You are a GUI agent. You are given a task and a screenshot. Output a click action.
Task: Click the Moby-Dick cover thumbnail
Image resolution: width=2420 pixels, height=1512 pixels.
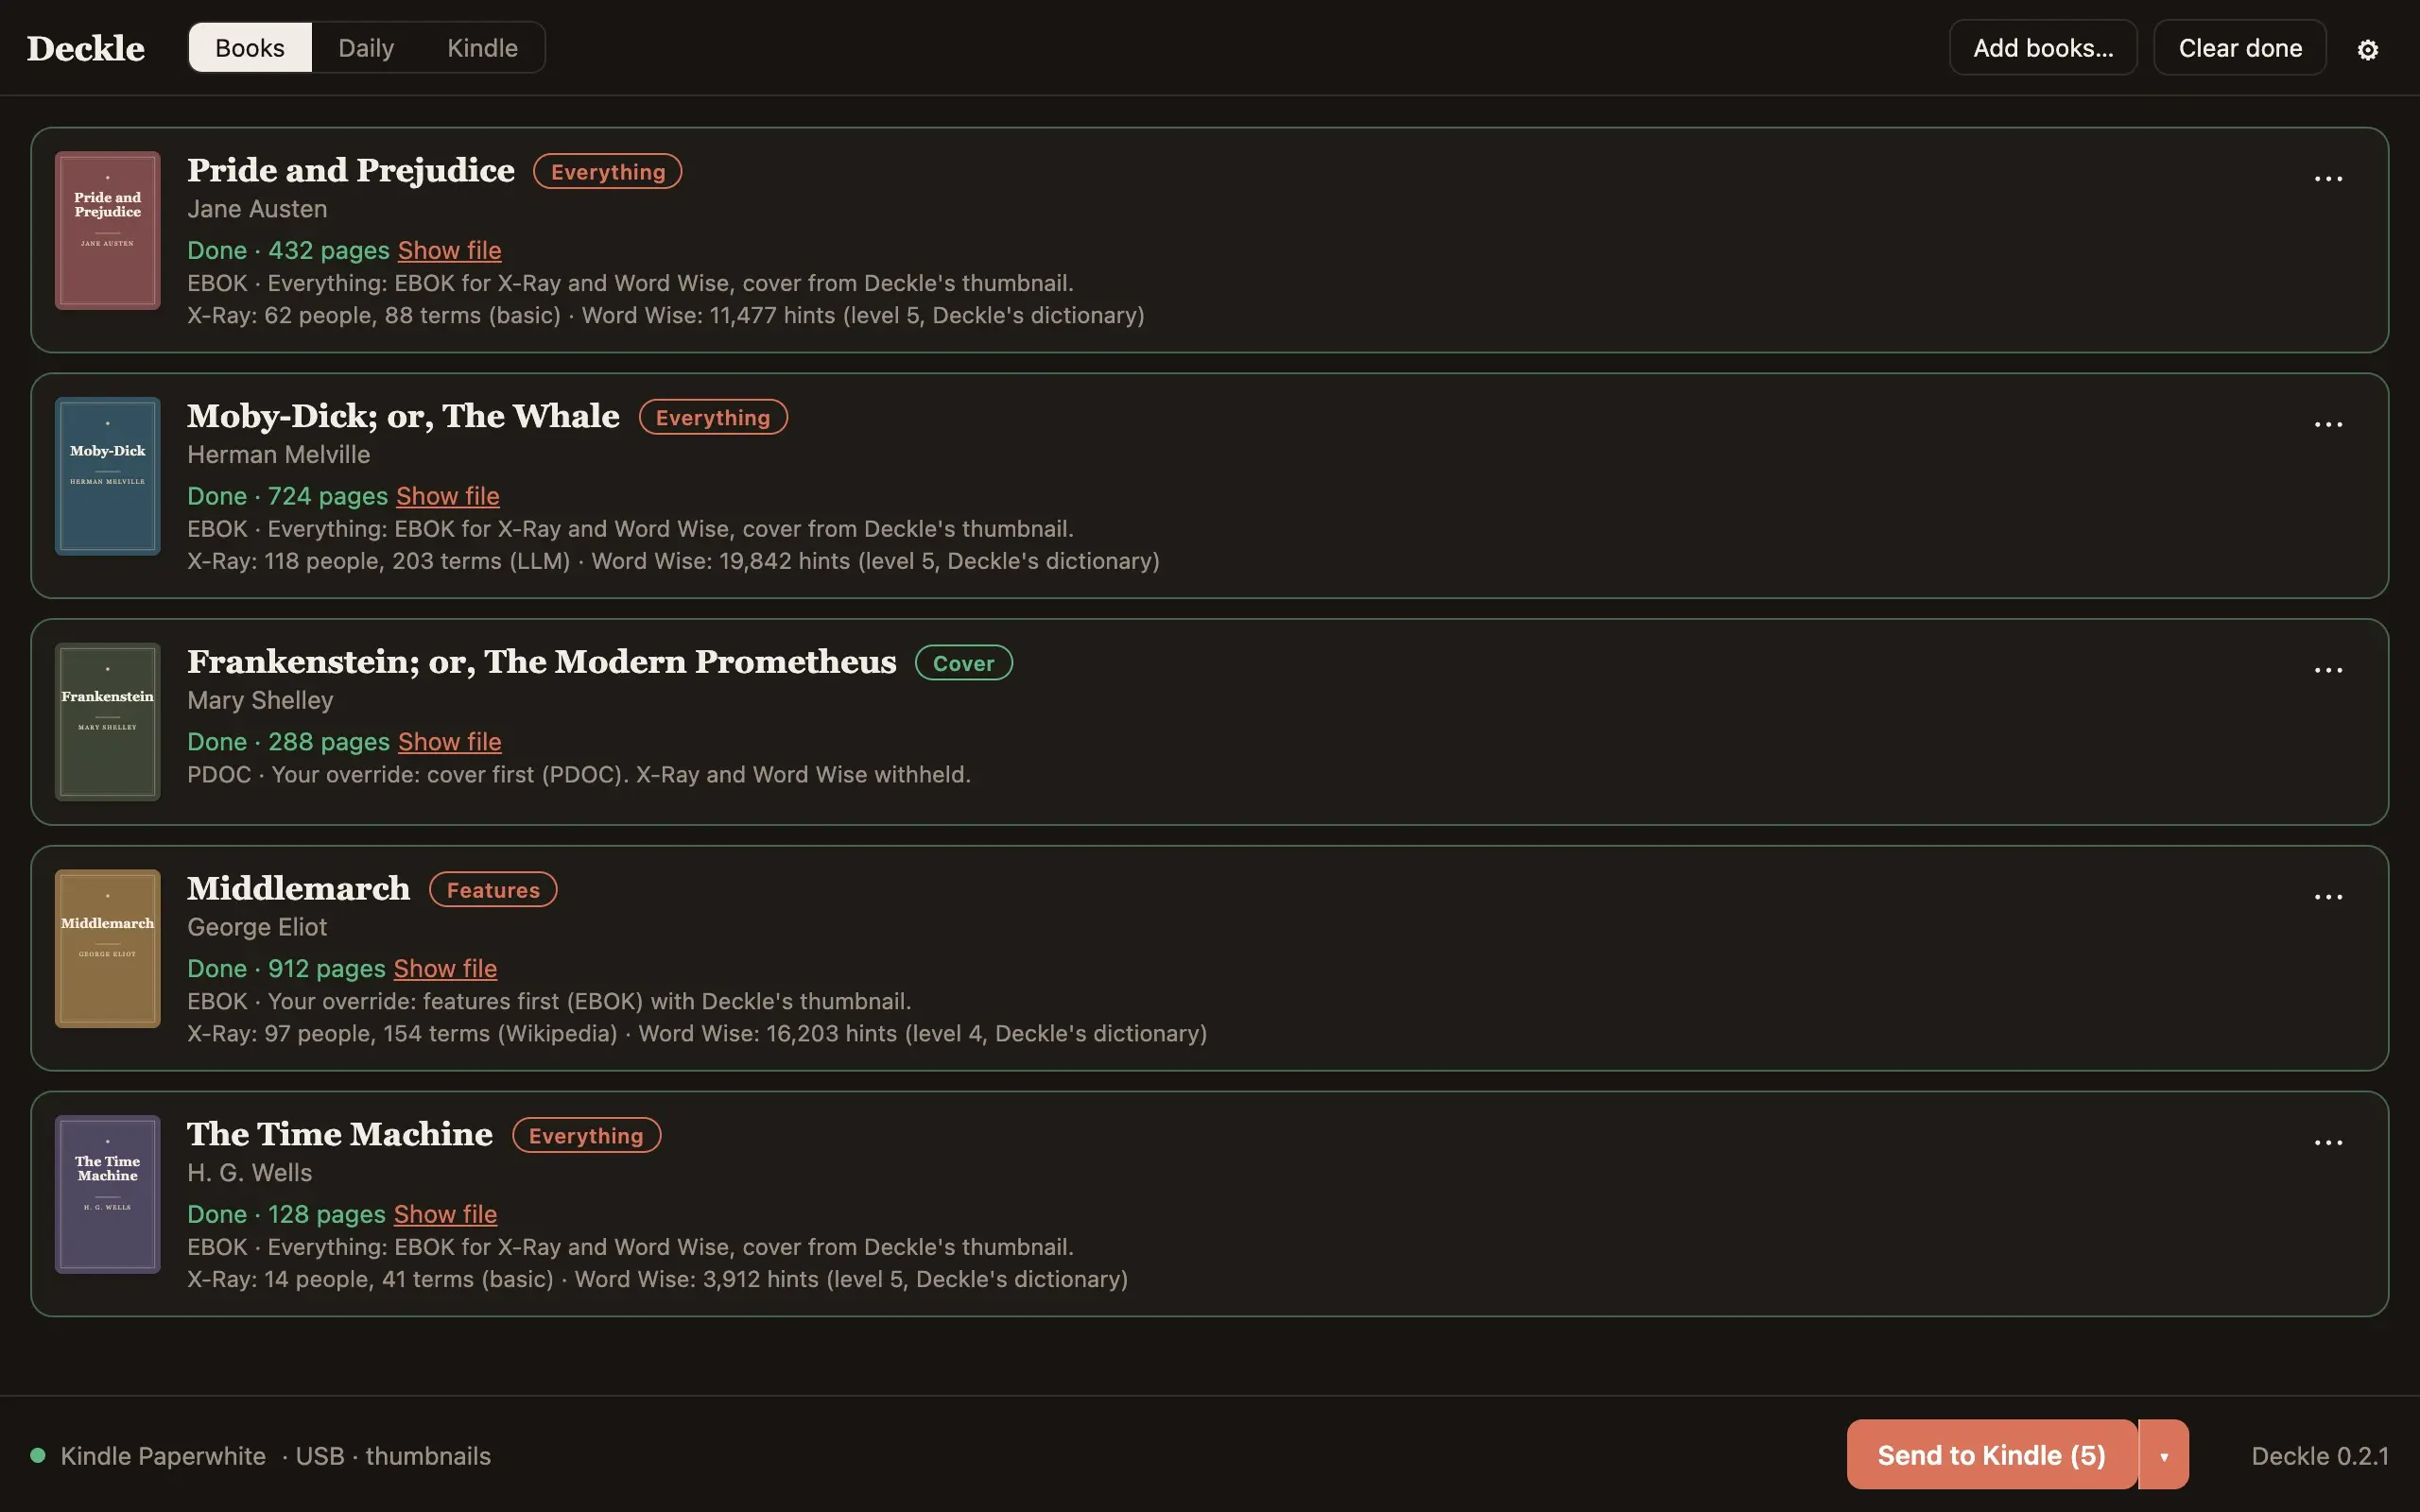tap(108, 476)
